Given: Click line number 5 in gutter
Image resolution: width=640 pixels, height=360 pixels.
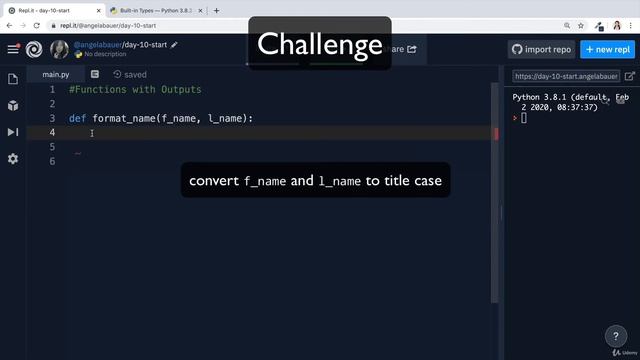Looking at the screenshot, I should click(x=52, y=147).
